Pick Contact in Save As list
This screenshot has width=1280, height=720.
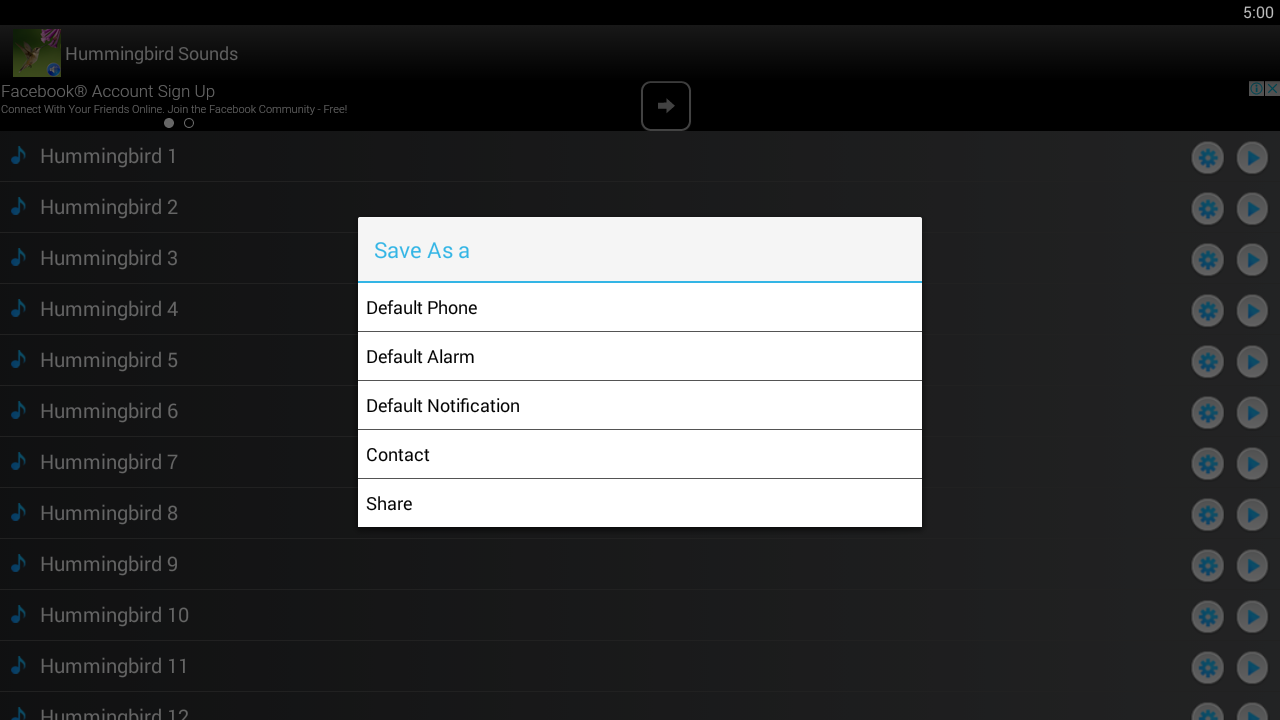pos(640,454)
